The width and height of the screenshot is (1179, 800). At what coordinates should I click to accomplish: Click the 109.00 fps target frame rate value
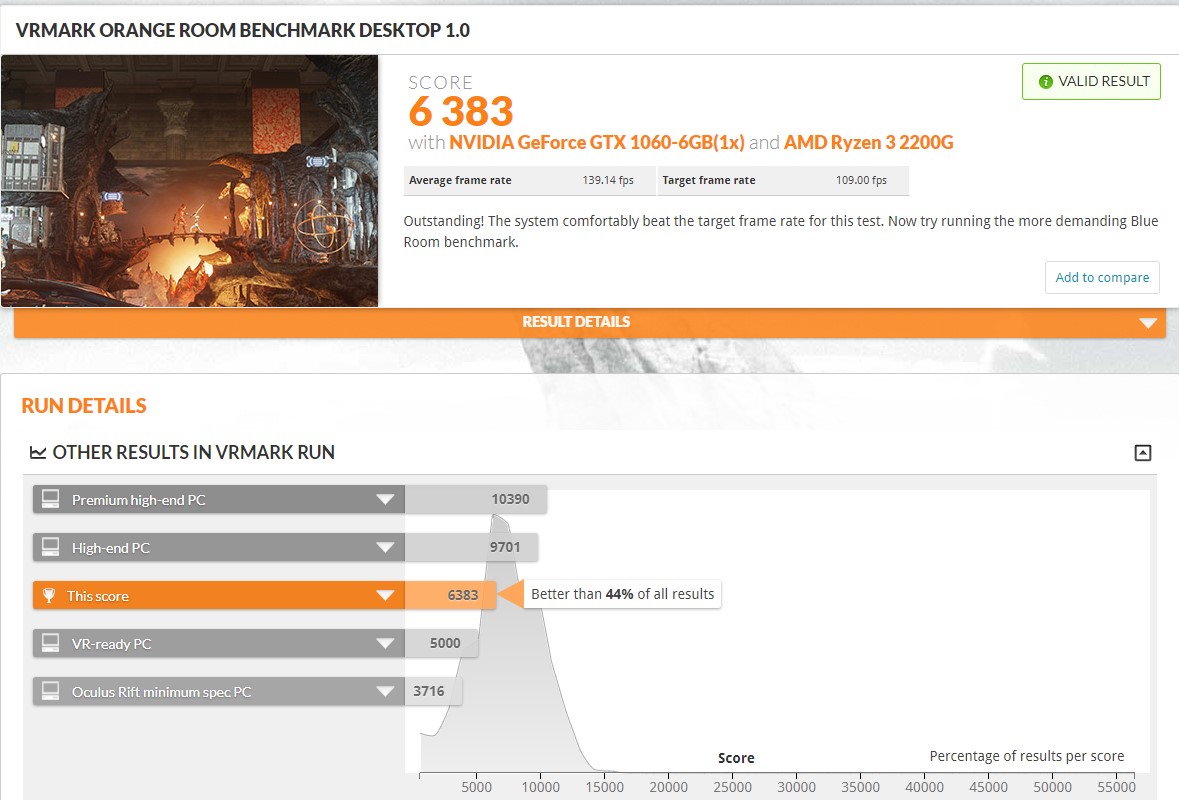[861, 180]
